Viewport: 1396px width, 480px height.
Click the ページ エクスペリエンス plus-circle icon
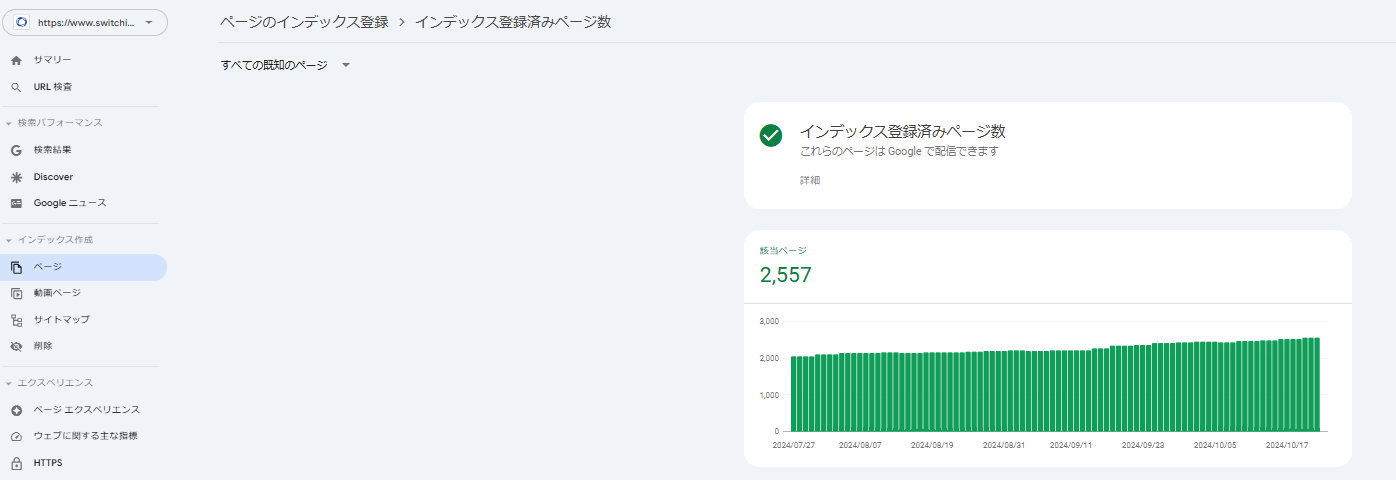click(16, 410)
